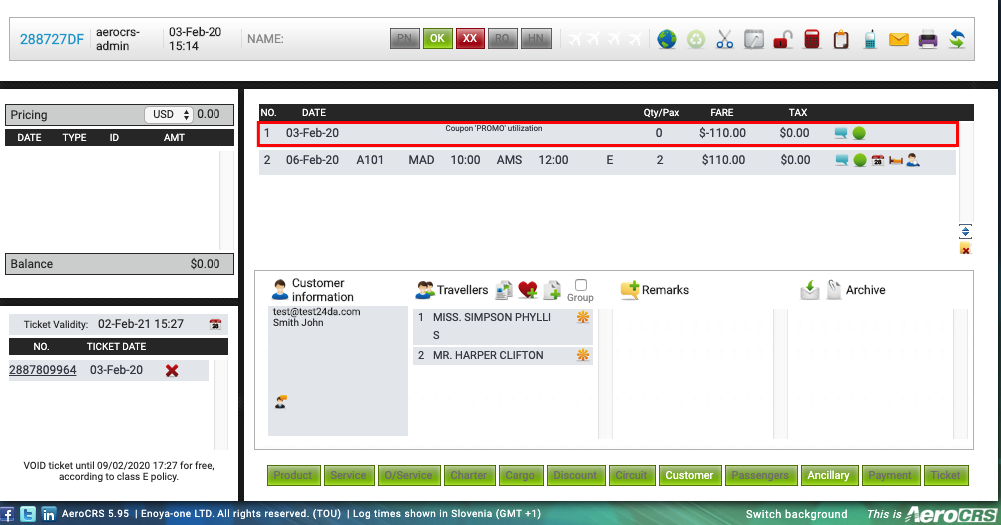Add a remark with yellow bubble plus icon
This screenshot has width=1001, height=525.
pos(629,290)
